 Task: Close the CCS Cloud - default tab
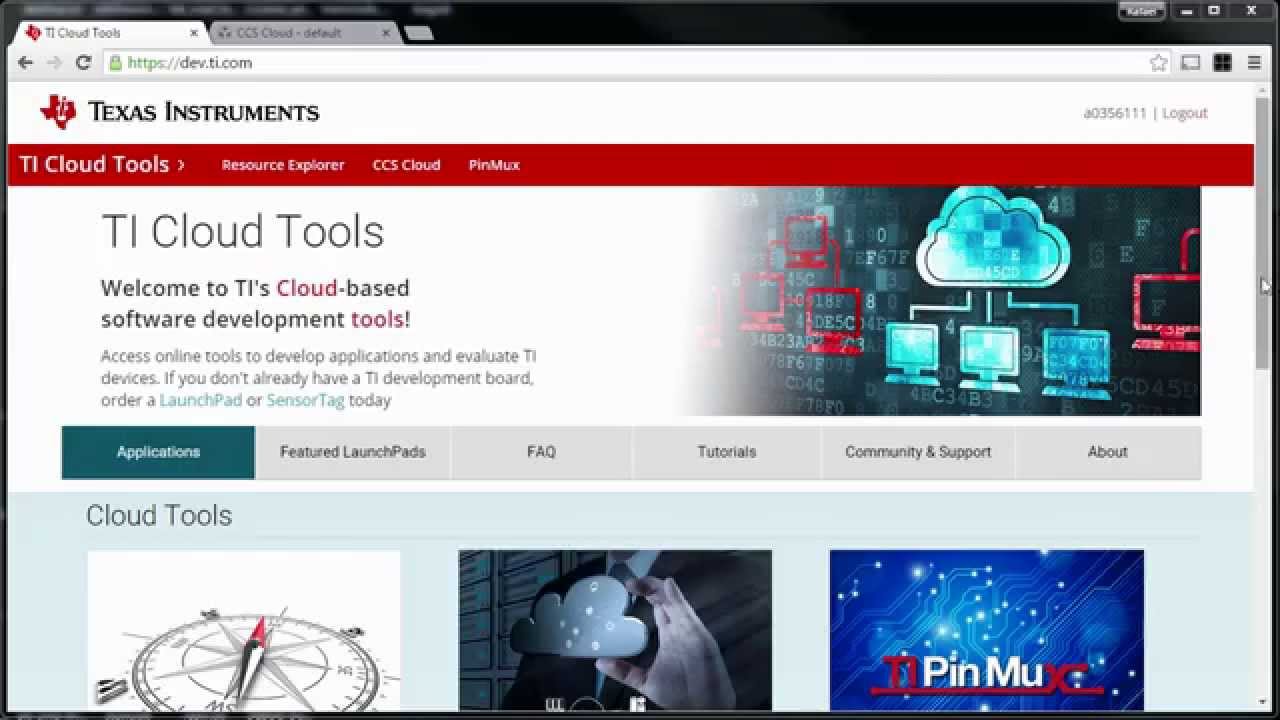pyautogui.click(x=386, y=33)
